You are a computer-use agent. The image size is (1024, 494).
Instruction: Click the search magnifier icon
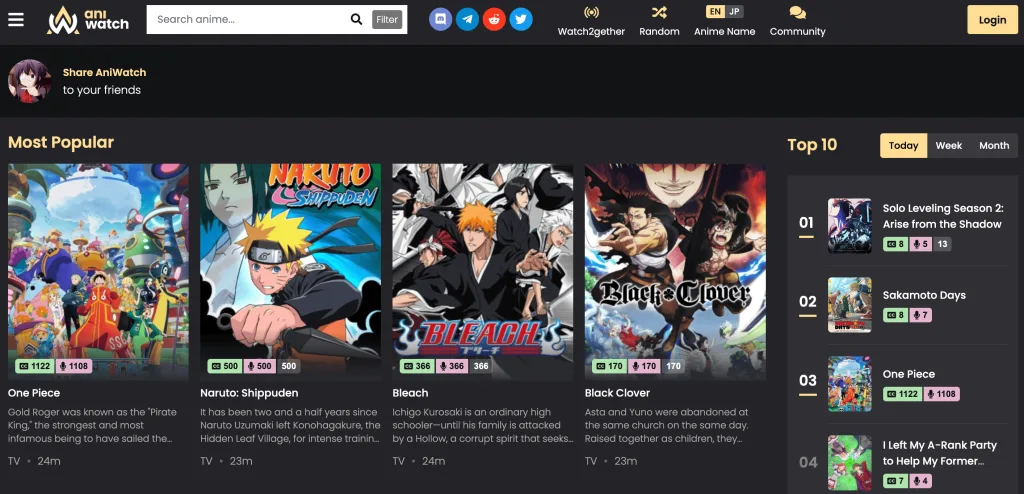coord(356,19)
